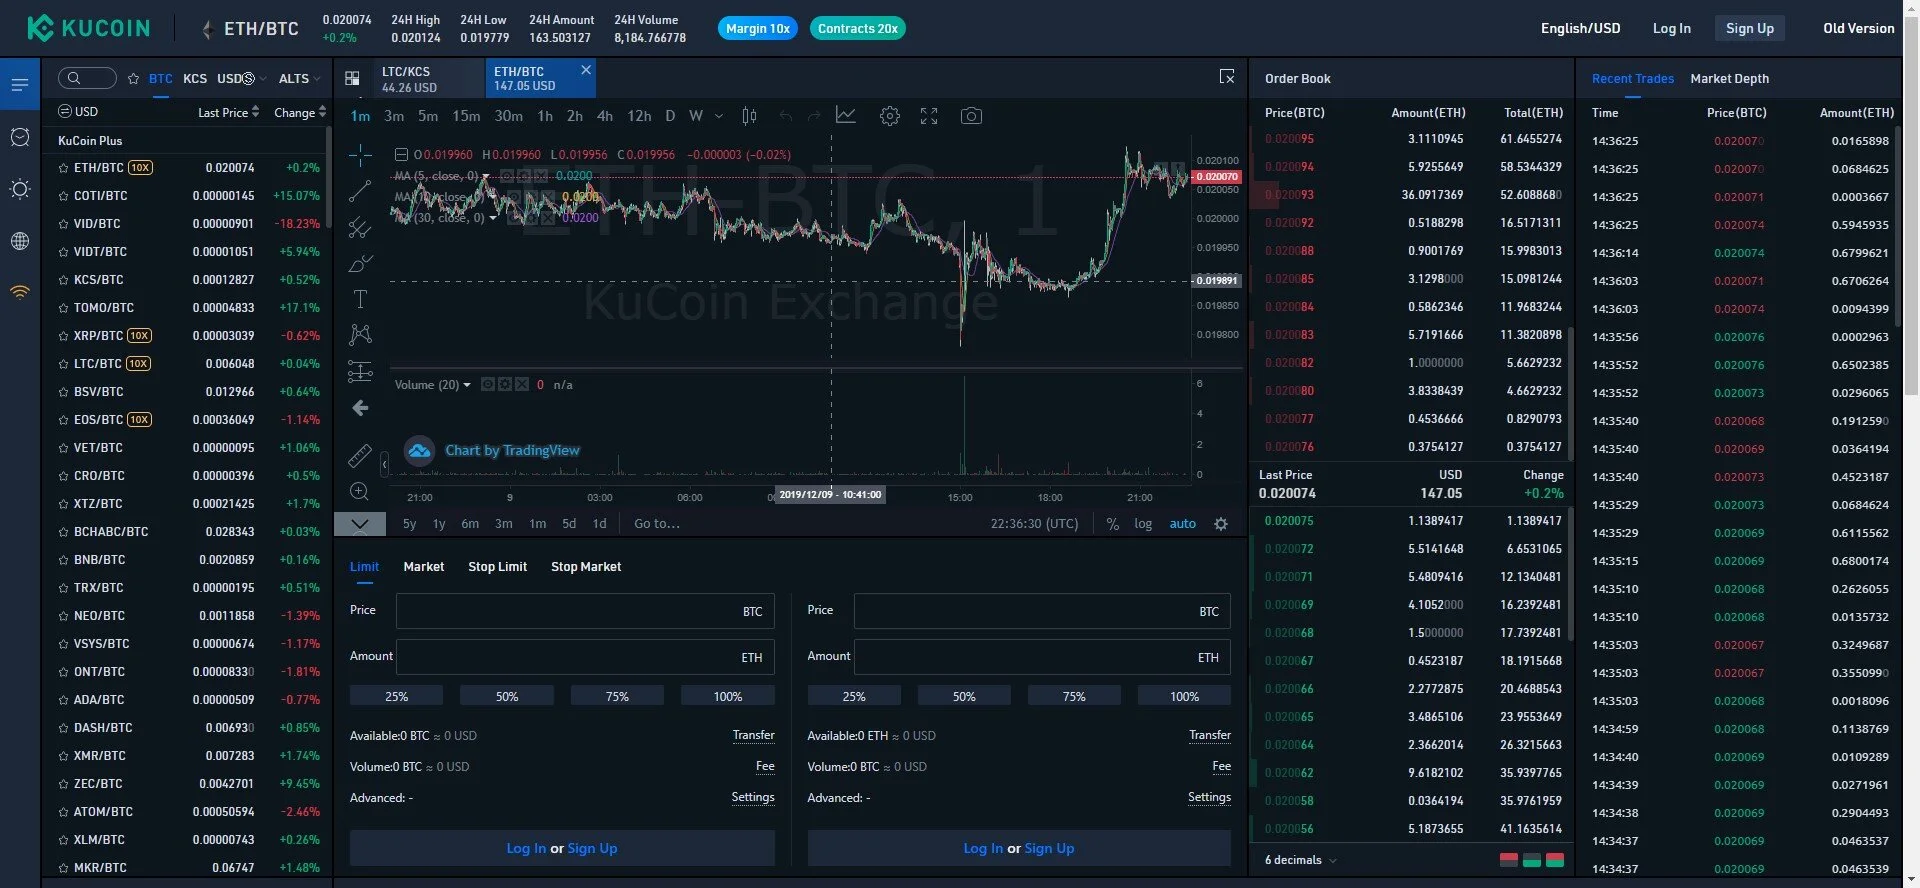
Task: Set buy amount to 25% of balance
Action: tap(396, 696)
